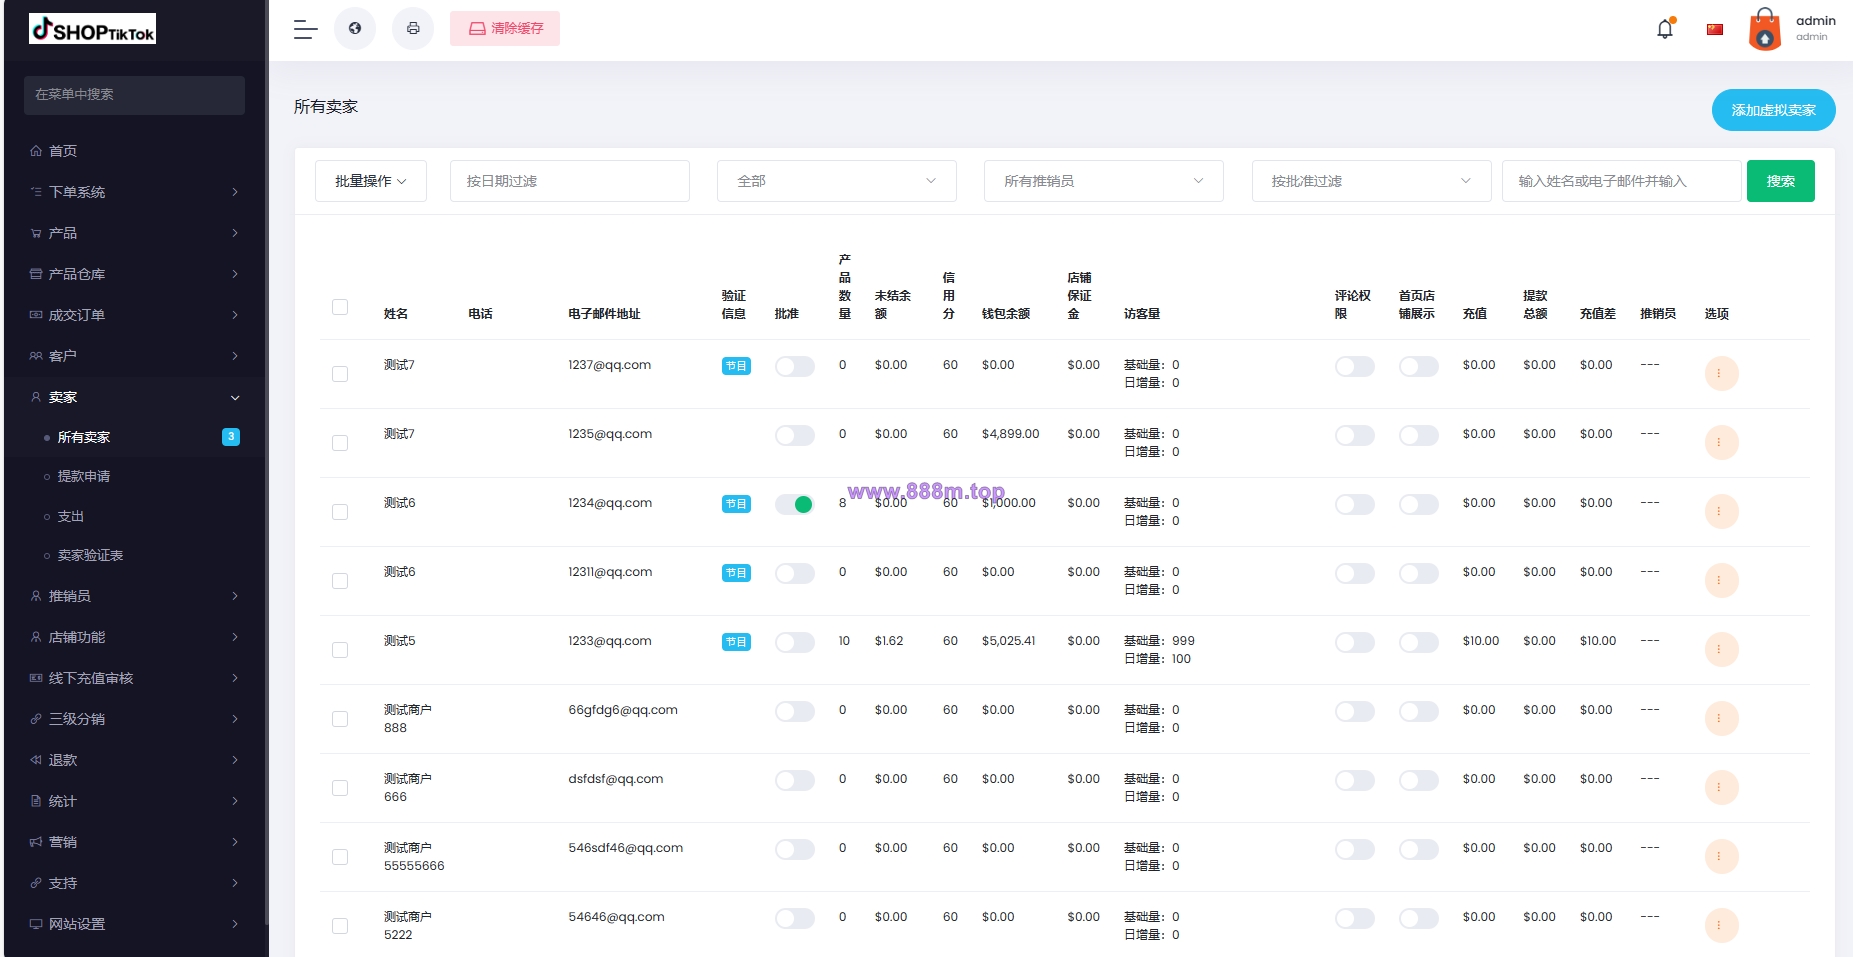Image resolution: width=1853 pixels, height=957 pixels.
Task: Open 提款申请 submenu item
Action: pos(84,477)
